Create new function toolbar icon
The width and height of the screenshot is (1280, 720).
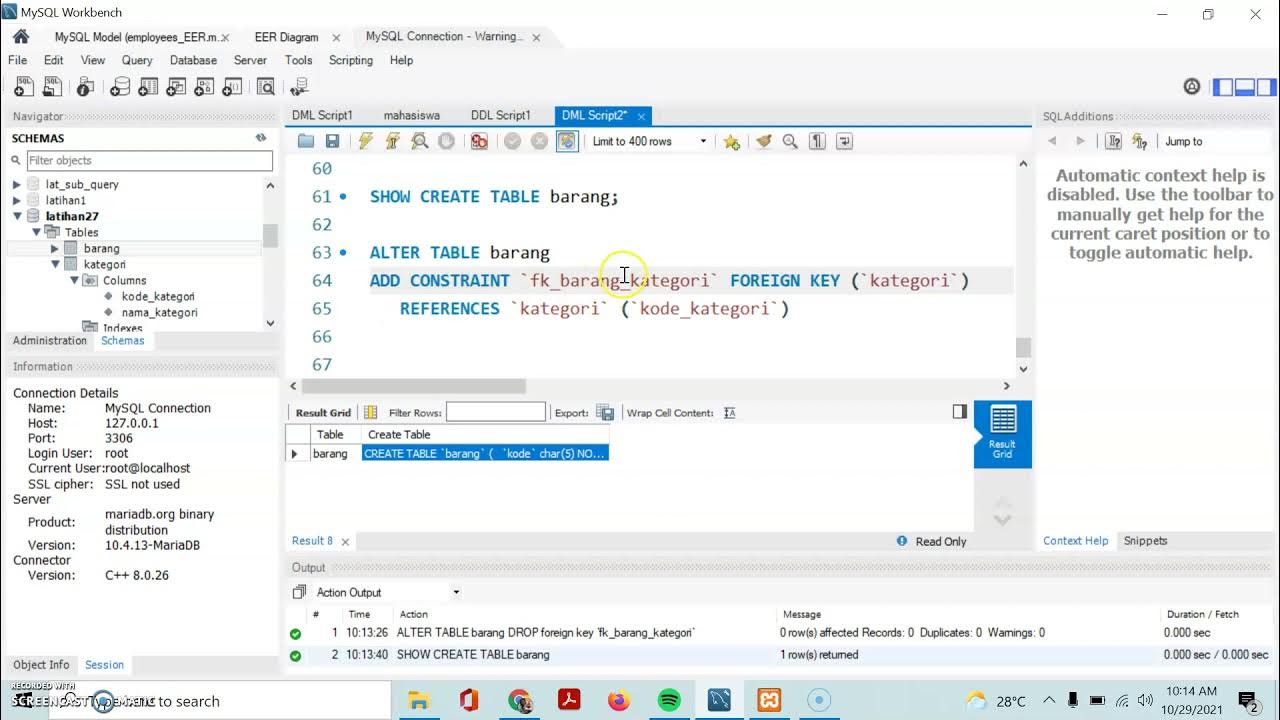click(x=235, y=87)
